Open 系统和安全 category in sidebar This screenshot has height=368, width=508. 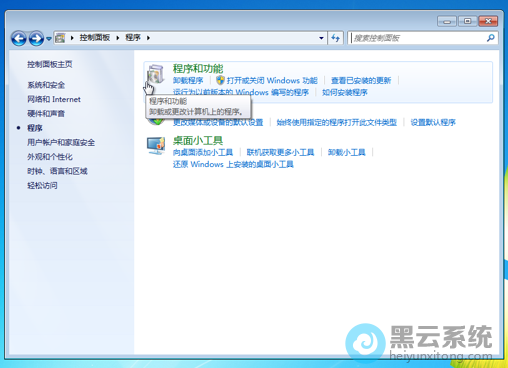click(x=46, y=85)
